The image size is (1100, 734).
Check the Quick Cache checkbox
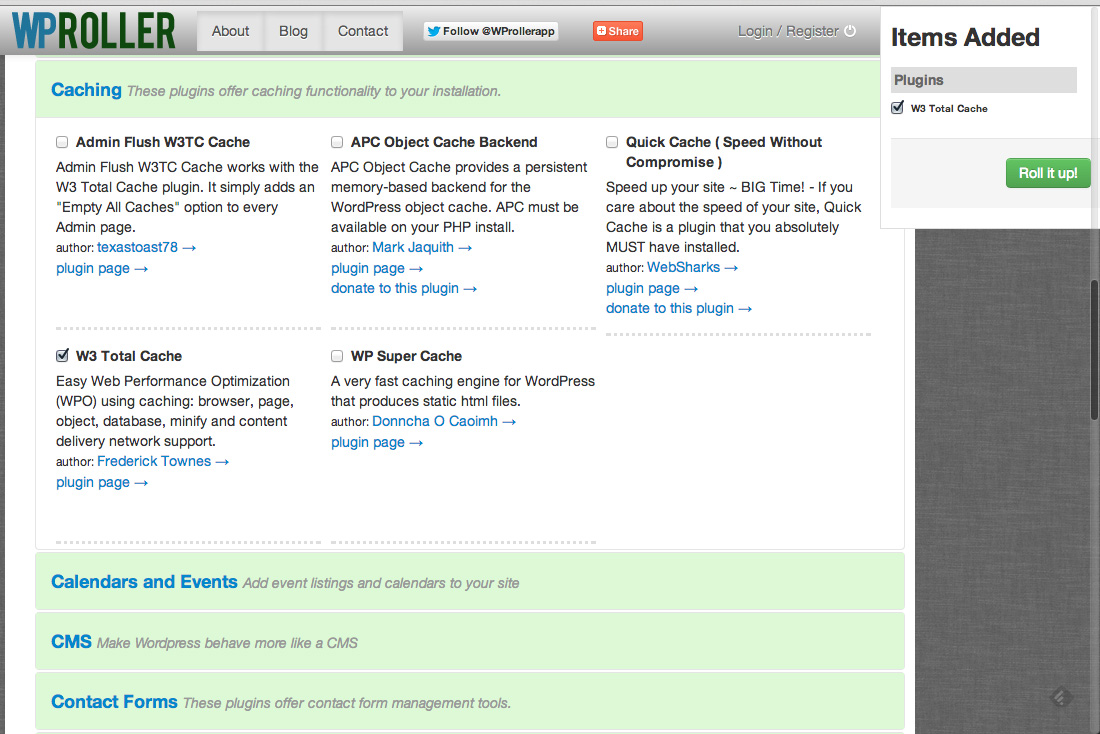click(x=612, y=142)
